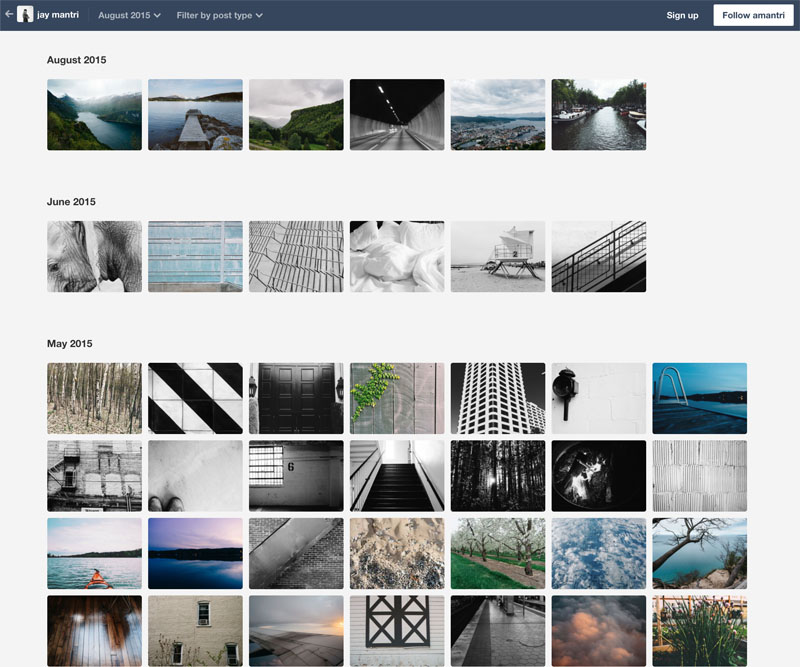This screenshot has height=667, width=800.
Task: Open the fjord landscape photo in August 2015
Action: click(94, 115)
